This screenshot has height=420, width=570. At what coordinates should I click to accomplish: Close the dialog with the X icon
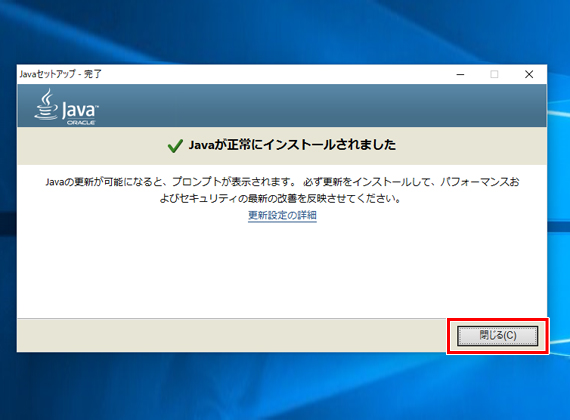(529, 75)
